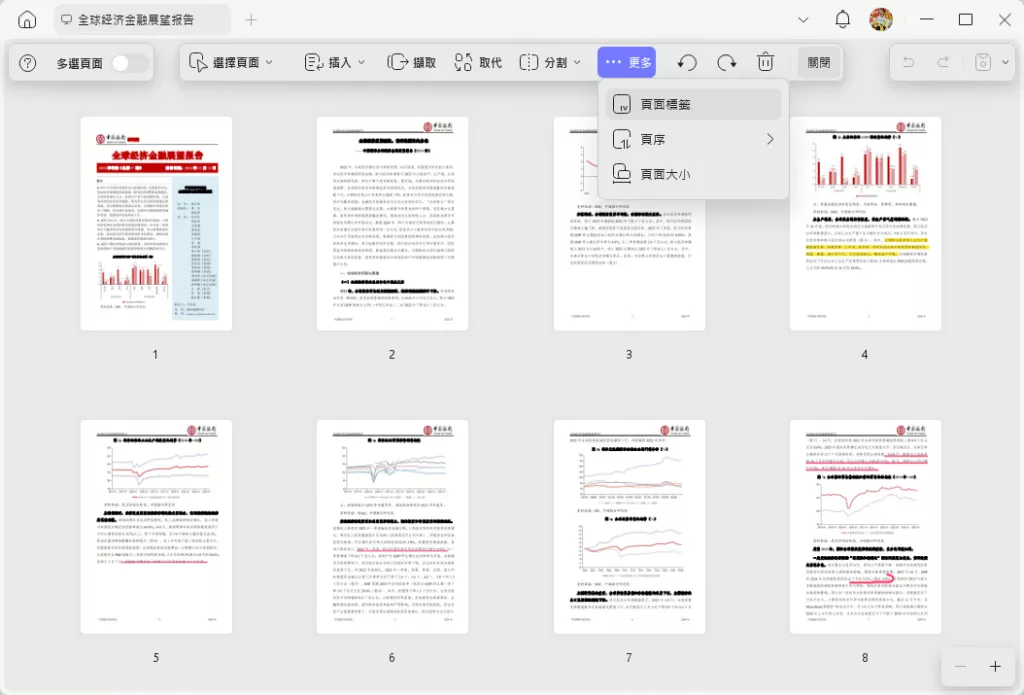The width and height of the screenshot is (1024, 695).
Task: Select page 4 thumbnail
Action: click(865, 223)
